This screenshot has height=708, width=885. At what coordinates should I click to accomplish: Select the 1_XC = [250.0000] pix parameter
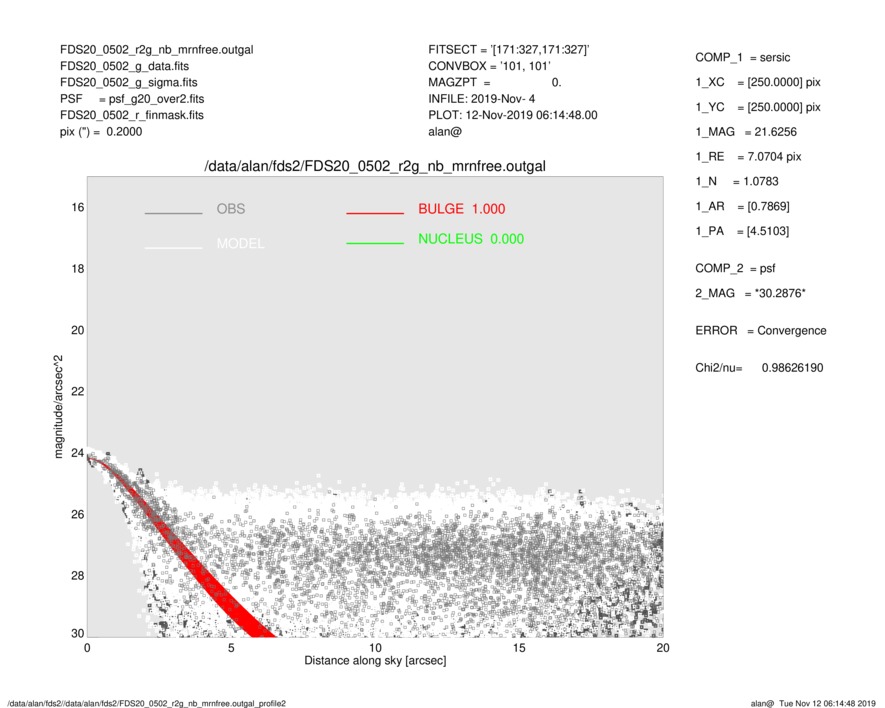758,82
